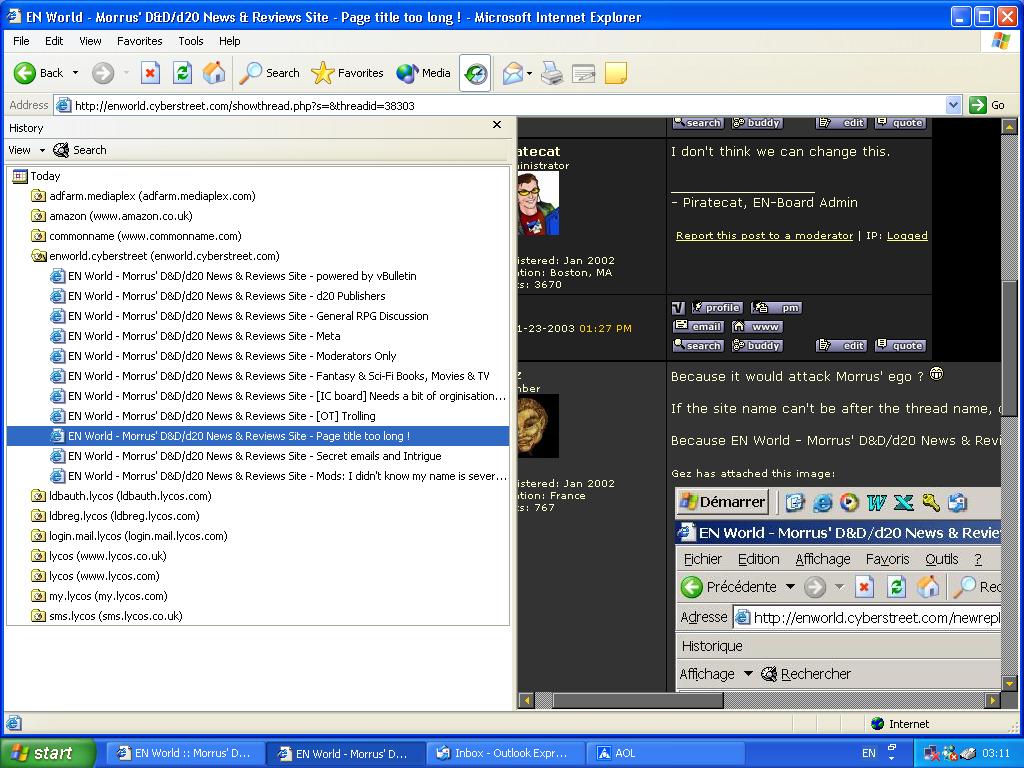Expand amazon (www.amazon.co.uk) history folder
Viewport: 1024px width, 768px height.
pos(112,216)
